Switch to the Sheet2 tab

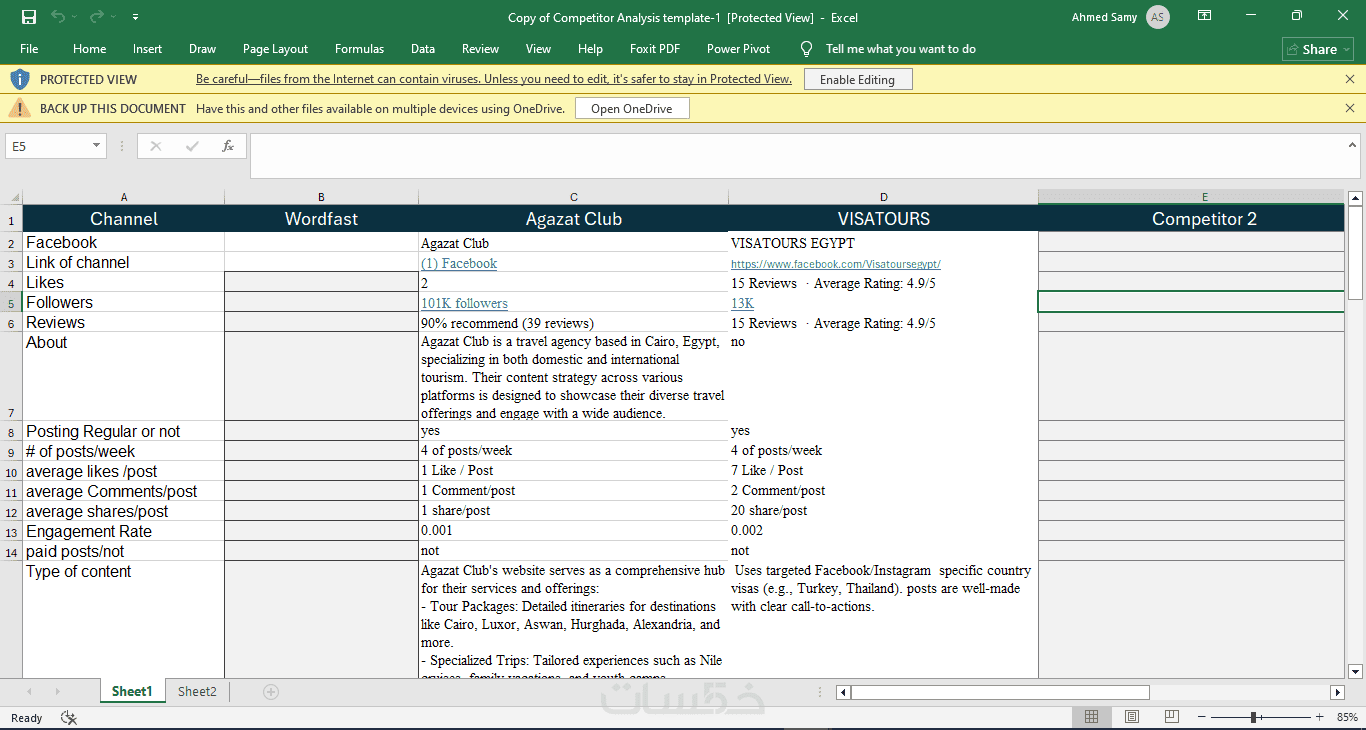(x=197, y=692)
